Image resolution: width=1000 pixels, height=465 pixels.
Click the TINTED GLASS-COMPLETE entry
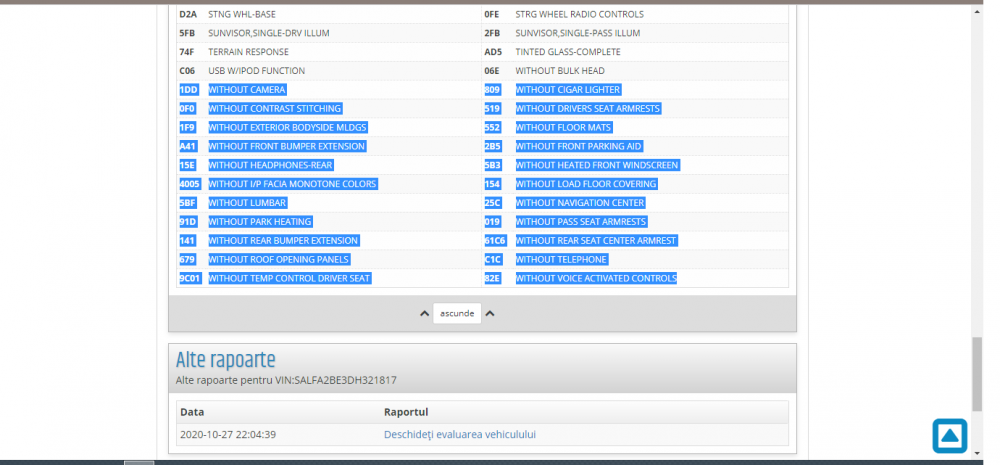568,52
